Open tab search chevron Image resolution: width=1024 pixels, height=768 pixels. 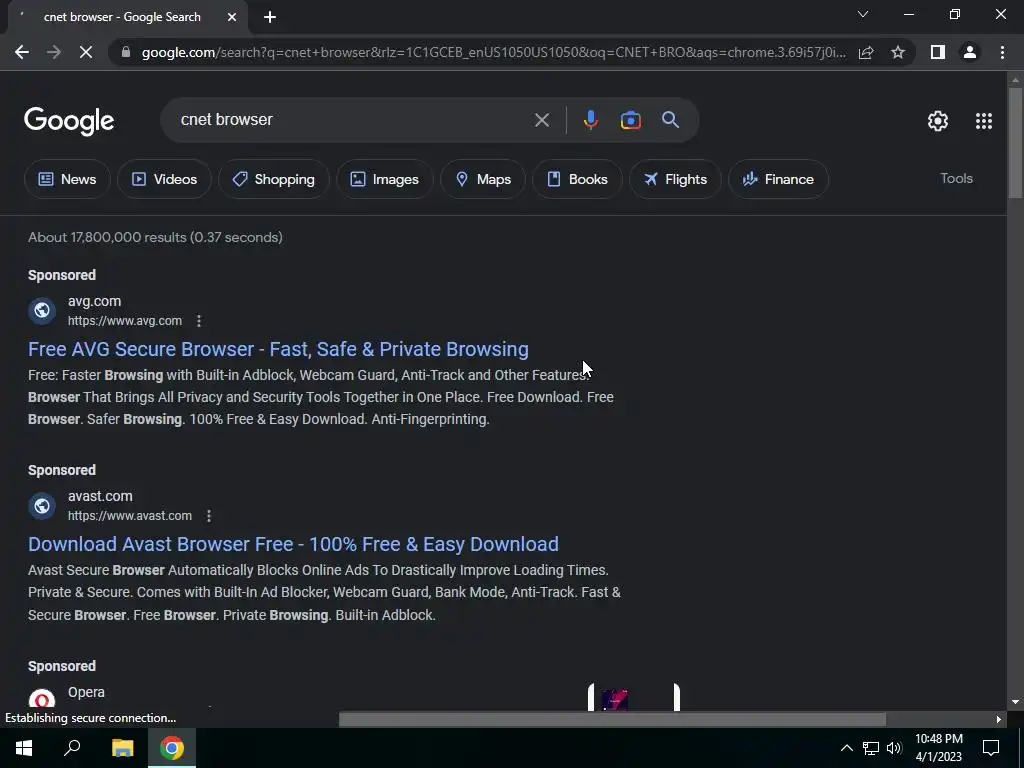[863, 14]
